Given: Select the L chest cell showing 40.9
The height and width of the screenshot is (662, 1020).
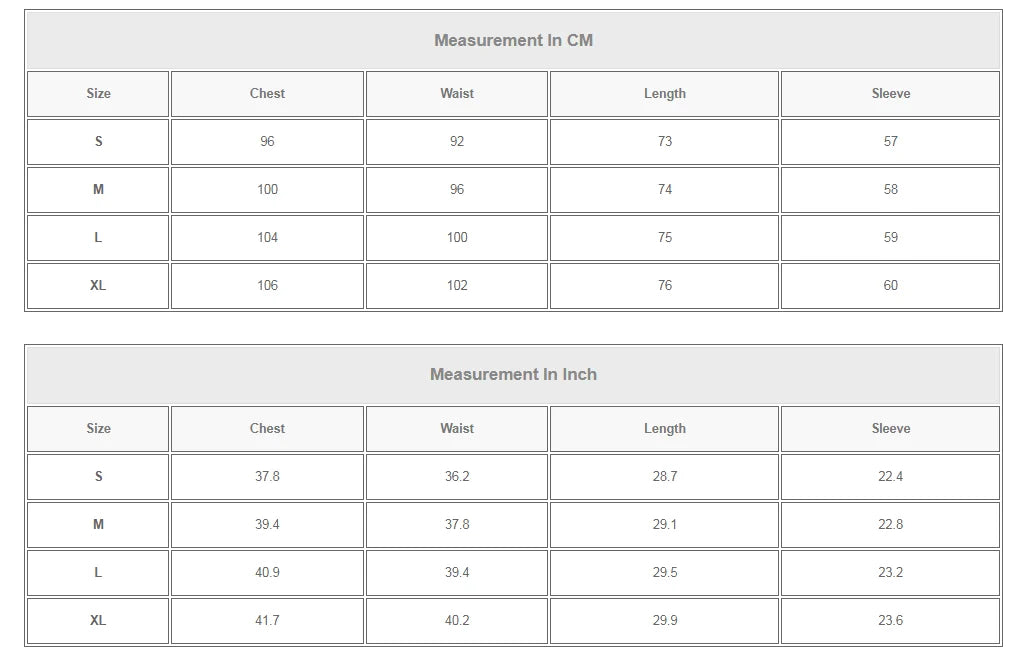Looking at the screenshot, I should pyautogui.click(x=267, y=573).
